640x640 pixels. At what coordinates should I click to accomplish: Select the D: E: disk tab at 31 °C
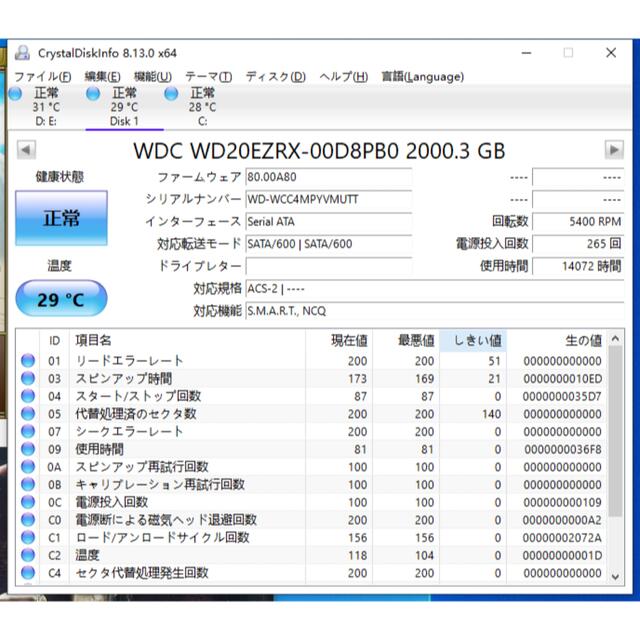click(46, 107)
